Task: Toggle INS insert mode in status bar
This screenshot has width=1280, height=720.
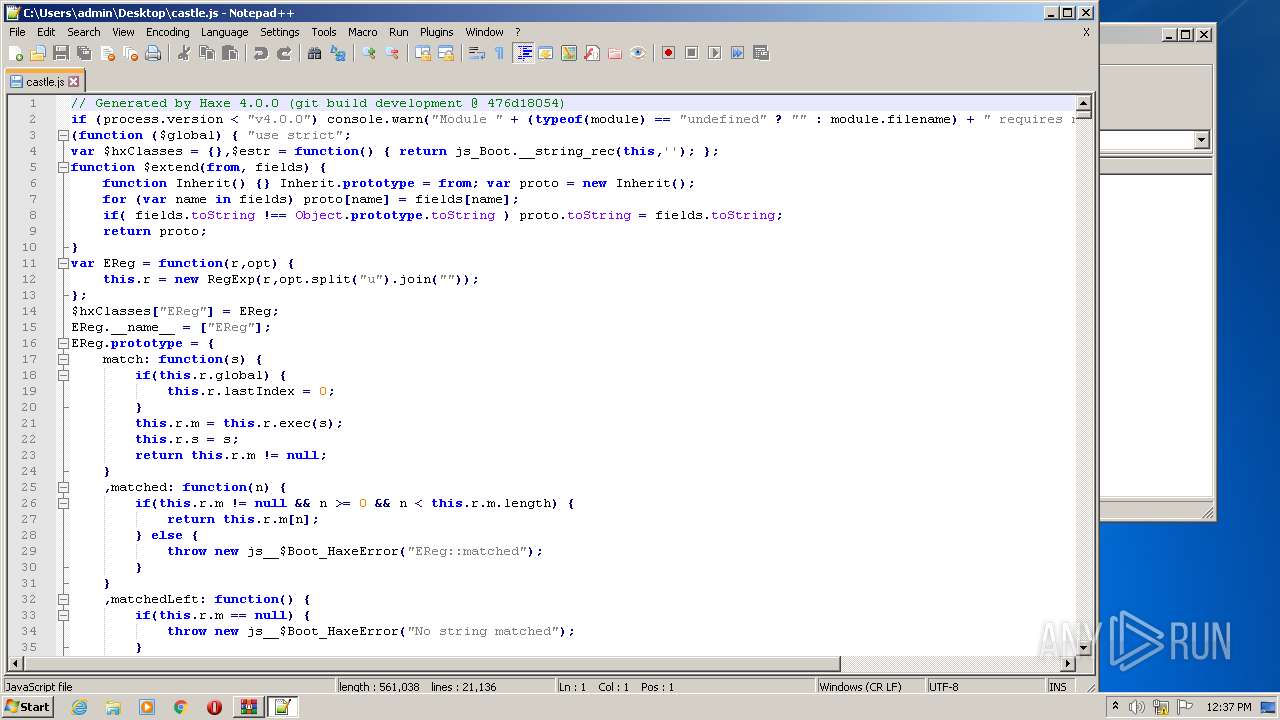Action: point(1057,687)
